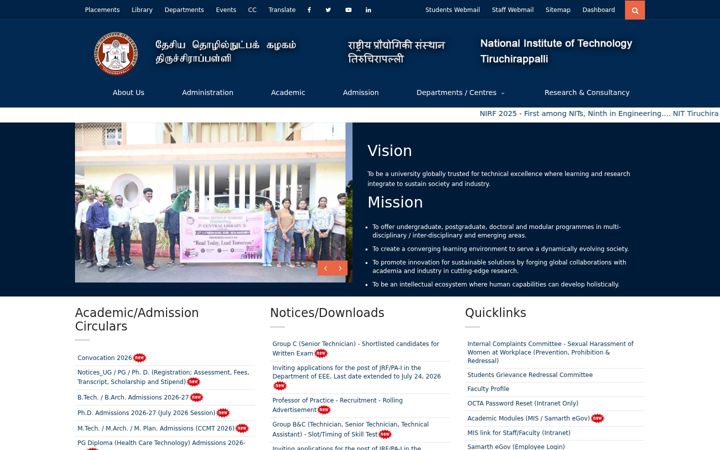
Task: Click the NIRF 2025 scrolling announcement
Action: (599, 113)
